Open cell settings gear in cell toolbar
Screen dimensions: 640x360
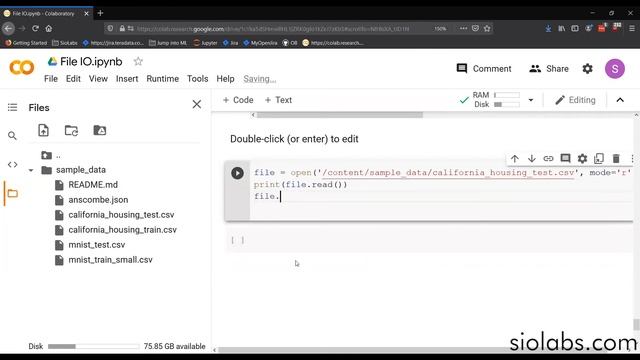(582, 158)
